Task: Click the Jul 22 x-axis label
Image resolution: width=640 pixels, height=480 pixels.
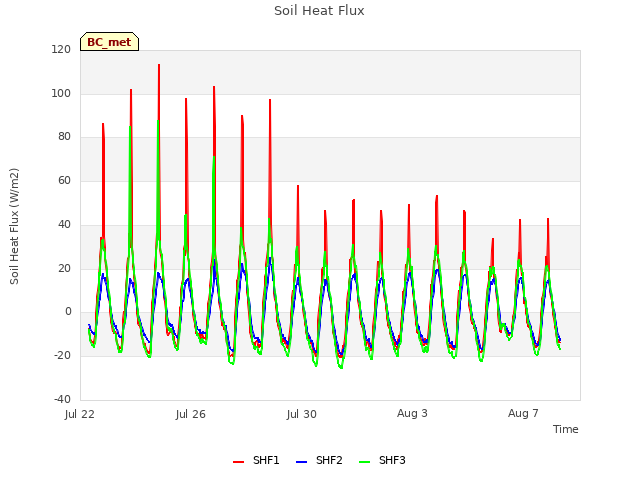Action: coord(80,414)
